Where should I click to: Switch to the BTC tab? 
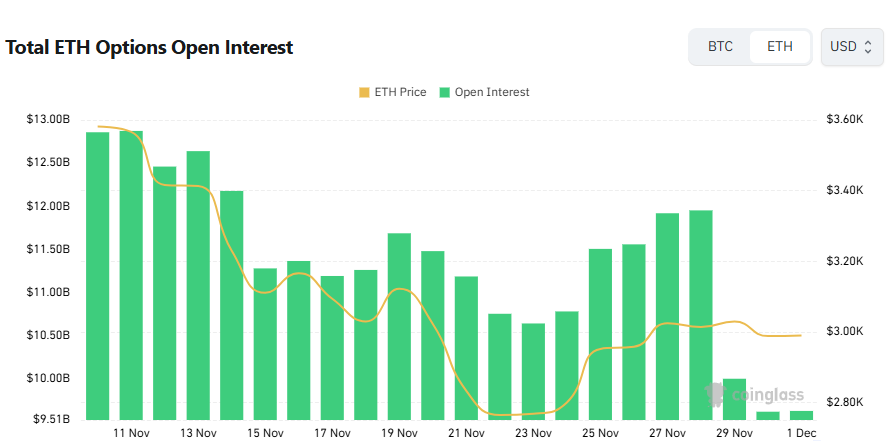[x=720, y=47]
